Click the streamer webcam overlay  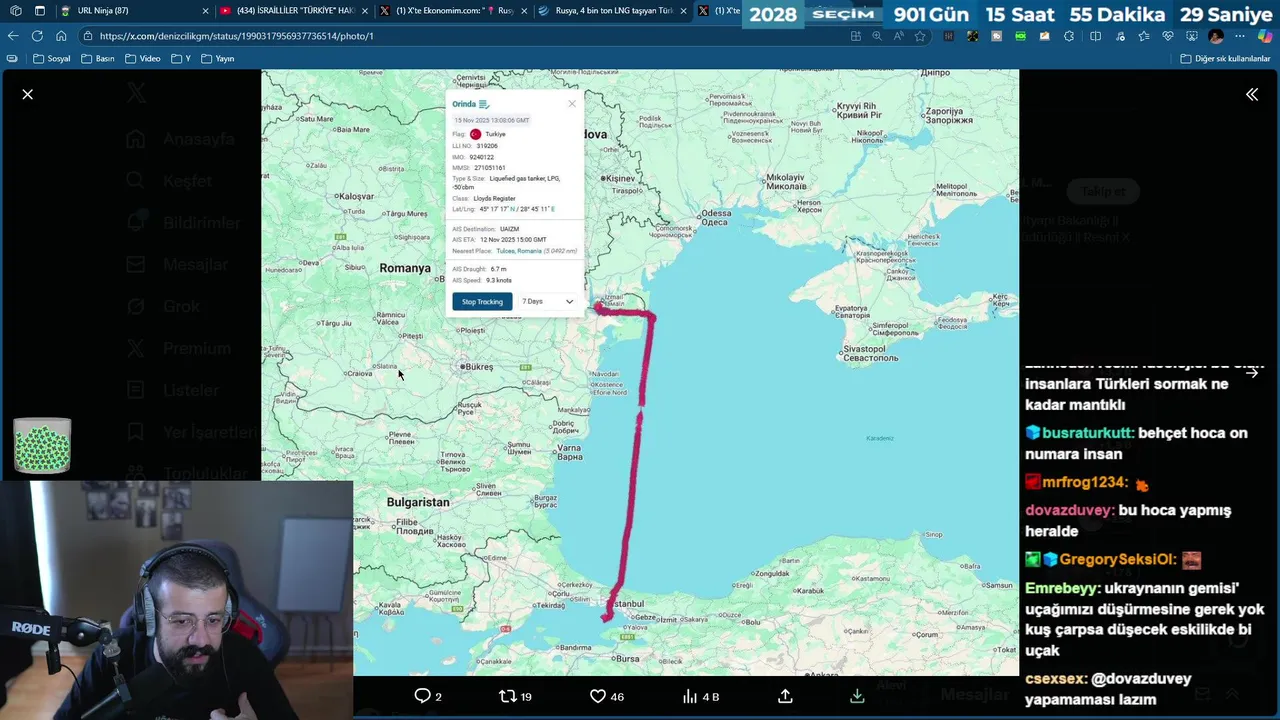(x=176, y=600)
